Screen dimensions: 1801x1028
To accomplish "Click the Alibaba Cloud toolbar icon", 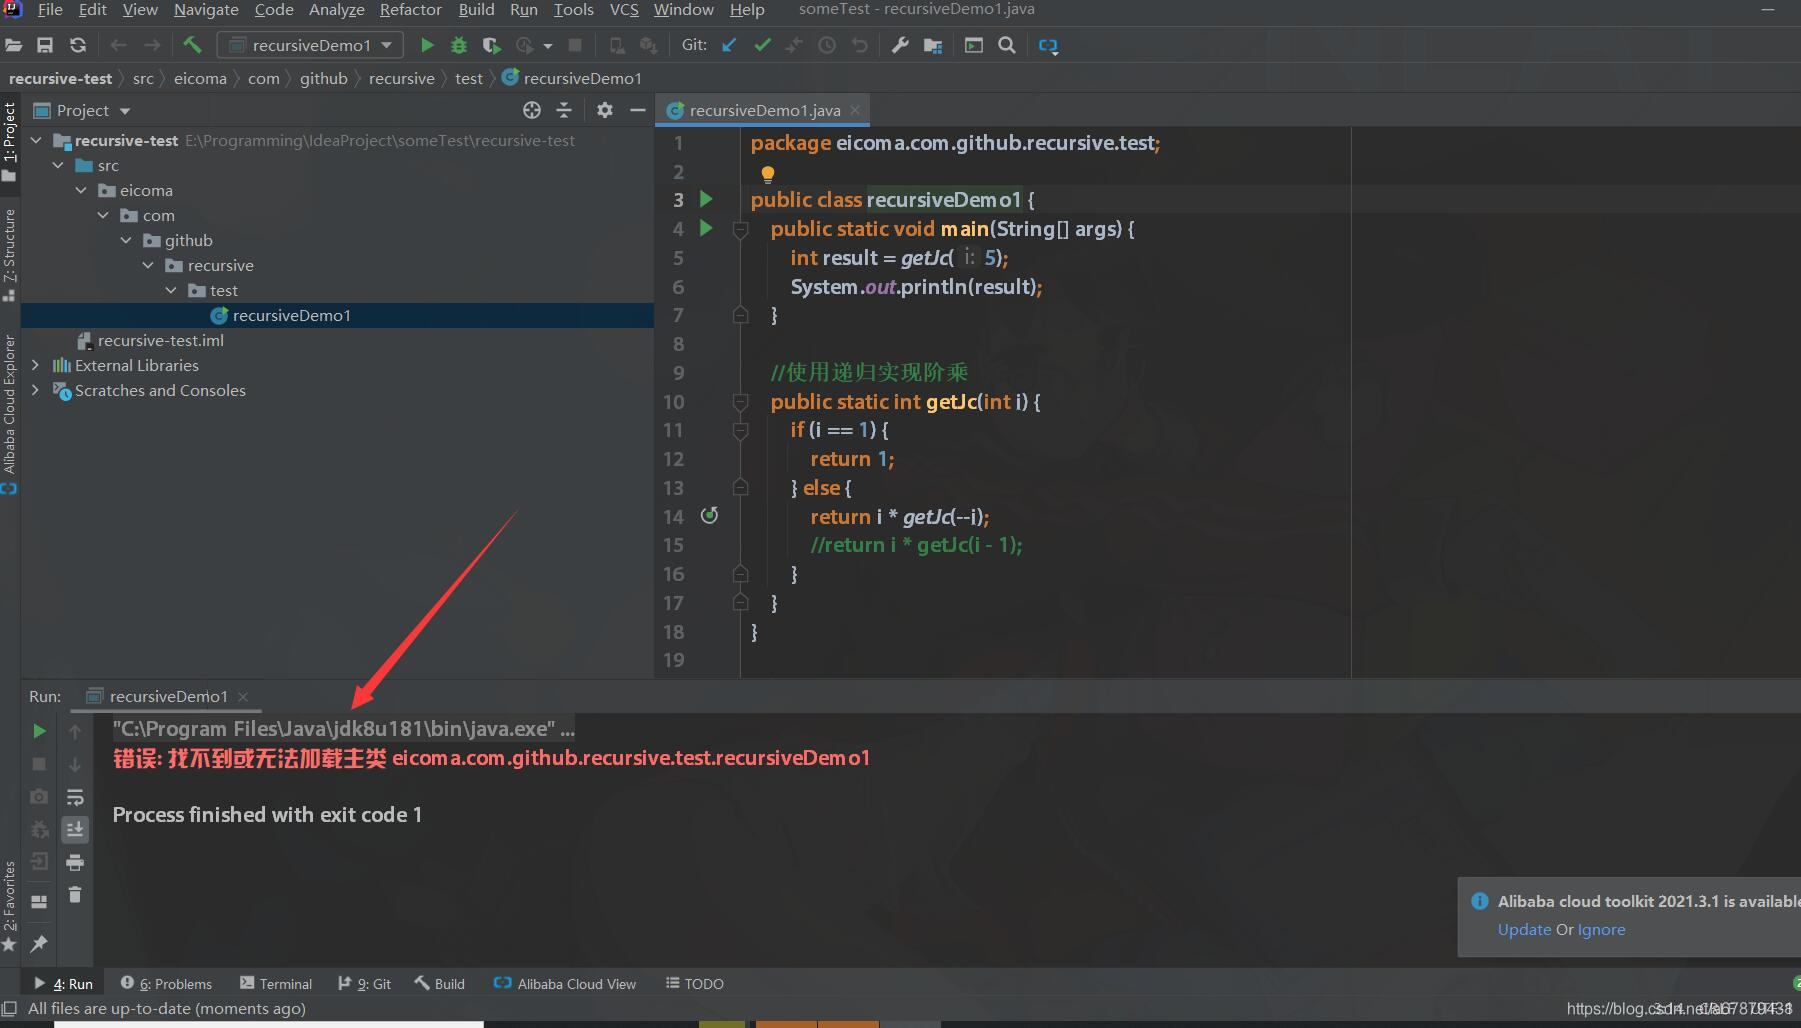I will (x=1048, y=45).
